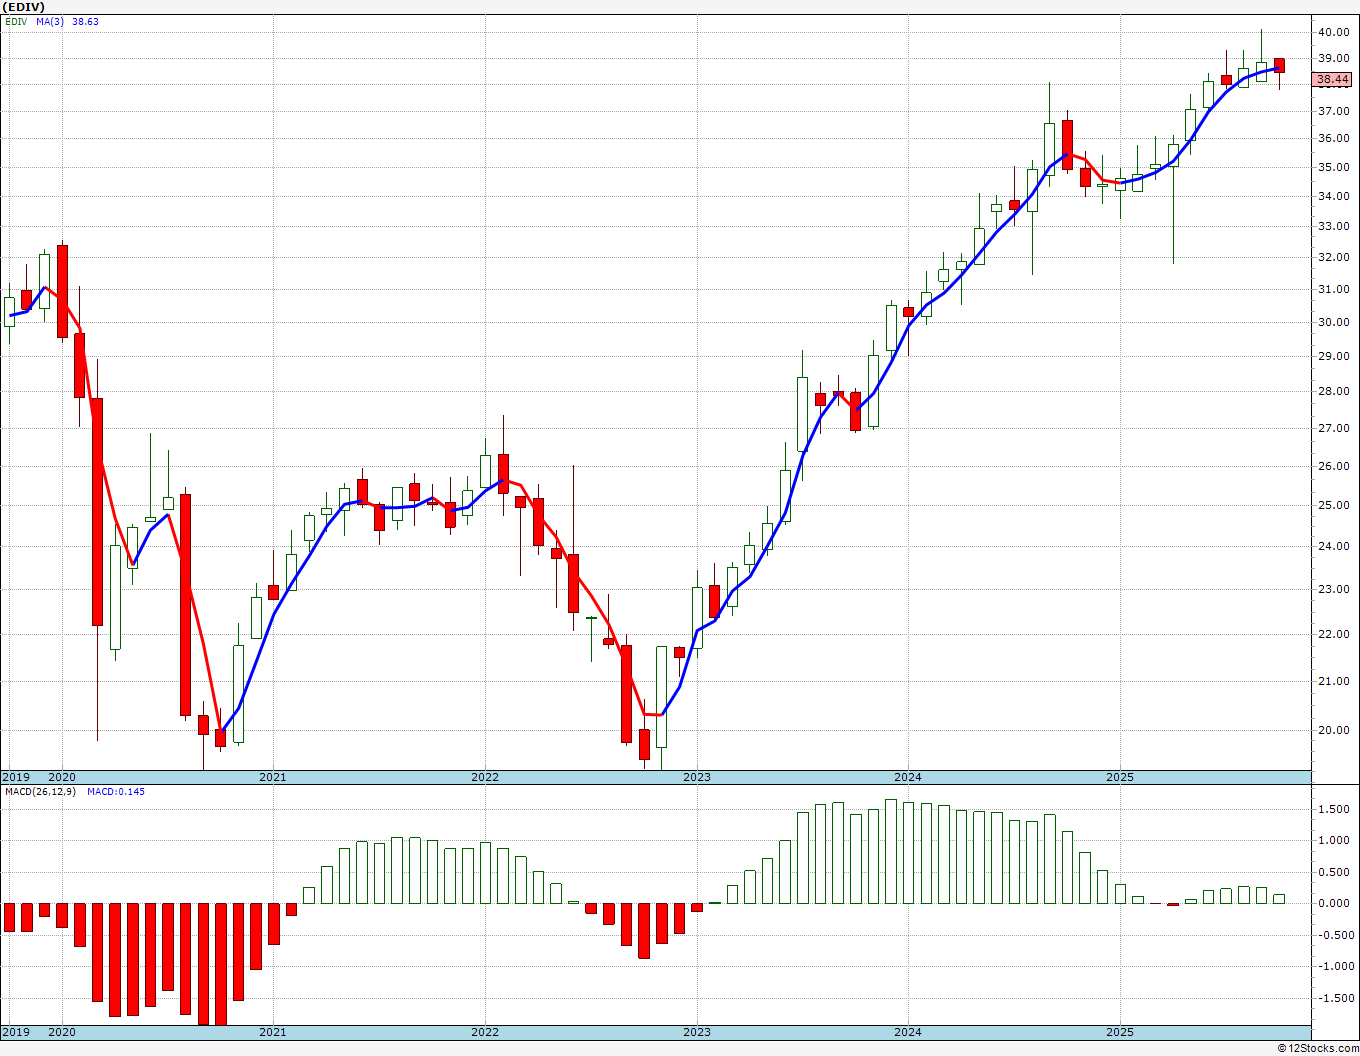
Task: Click the 26.00 price axis label
Action: [1334, 466]
